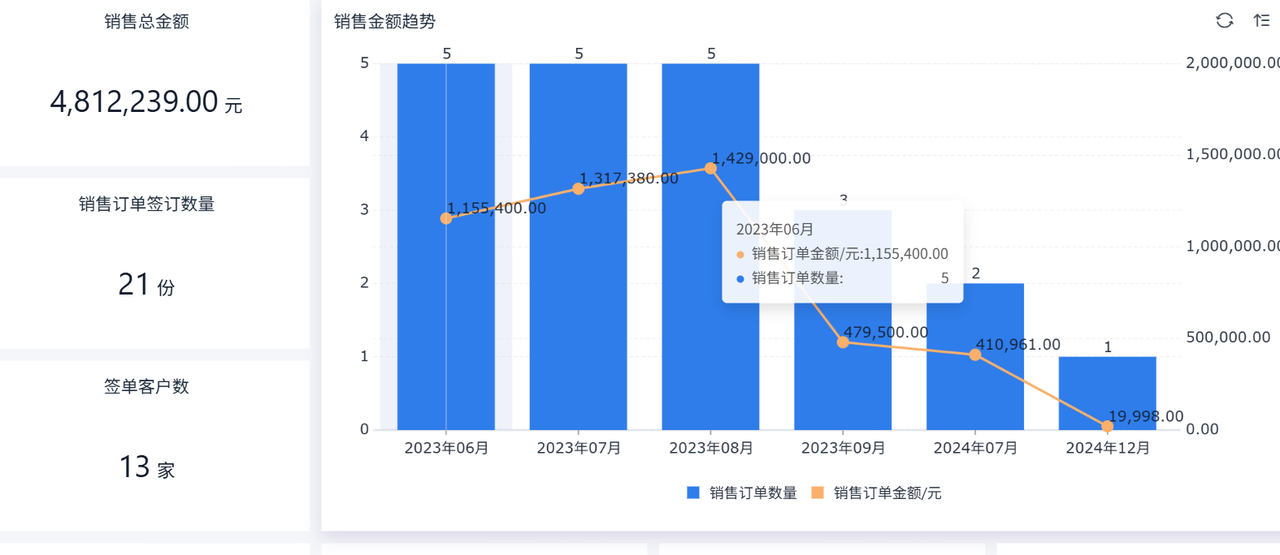
Task: Click the 签单客户数 card title
Action: click(x=146, y=386)
